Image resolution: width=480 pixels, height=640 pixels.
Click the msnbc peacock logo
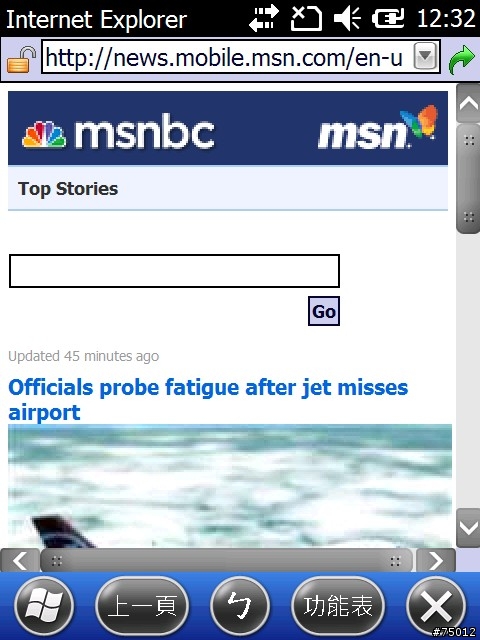[118, 133]
